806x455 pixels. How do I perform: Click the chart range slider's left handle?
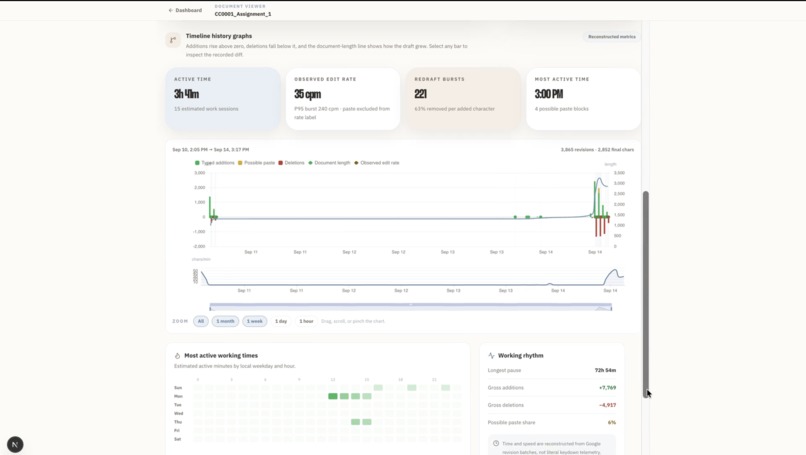pos(210,307)
